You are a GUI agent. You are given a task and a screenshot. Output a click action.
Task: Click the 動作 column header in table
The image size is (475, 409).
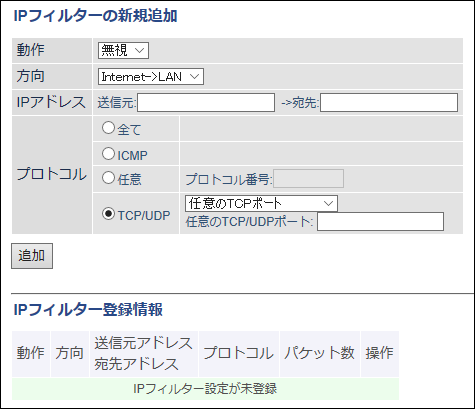[x=31, y=354]
